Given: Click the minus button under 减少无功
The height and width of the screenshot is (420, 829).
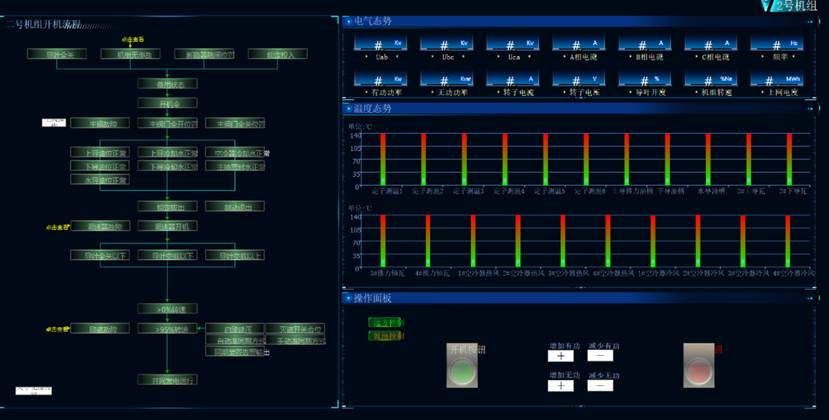Looking at the screenshot, I should pyautogui.click(x=600, y=386).
